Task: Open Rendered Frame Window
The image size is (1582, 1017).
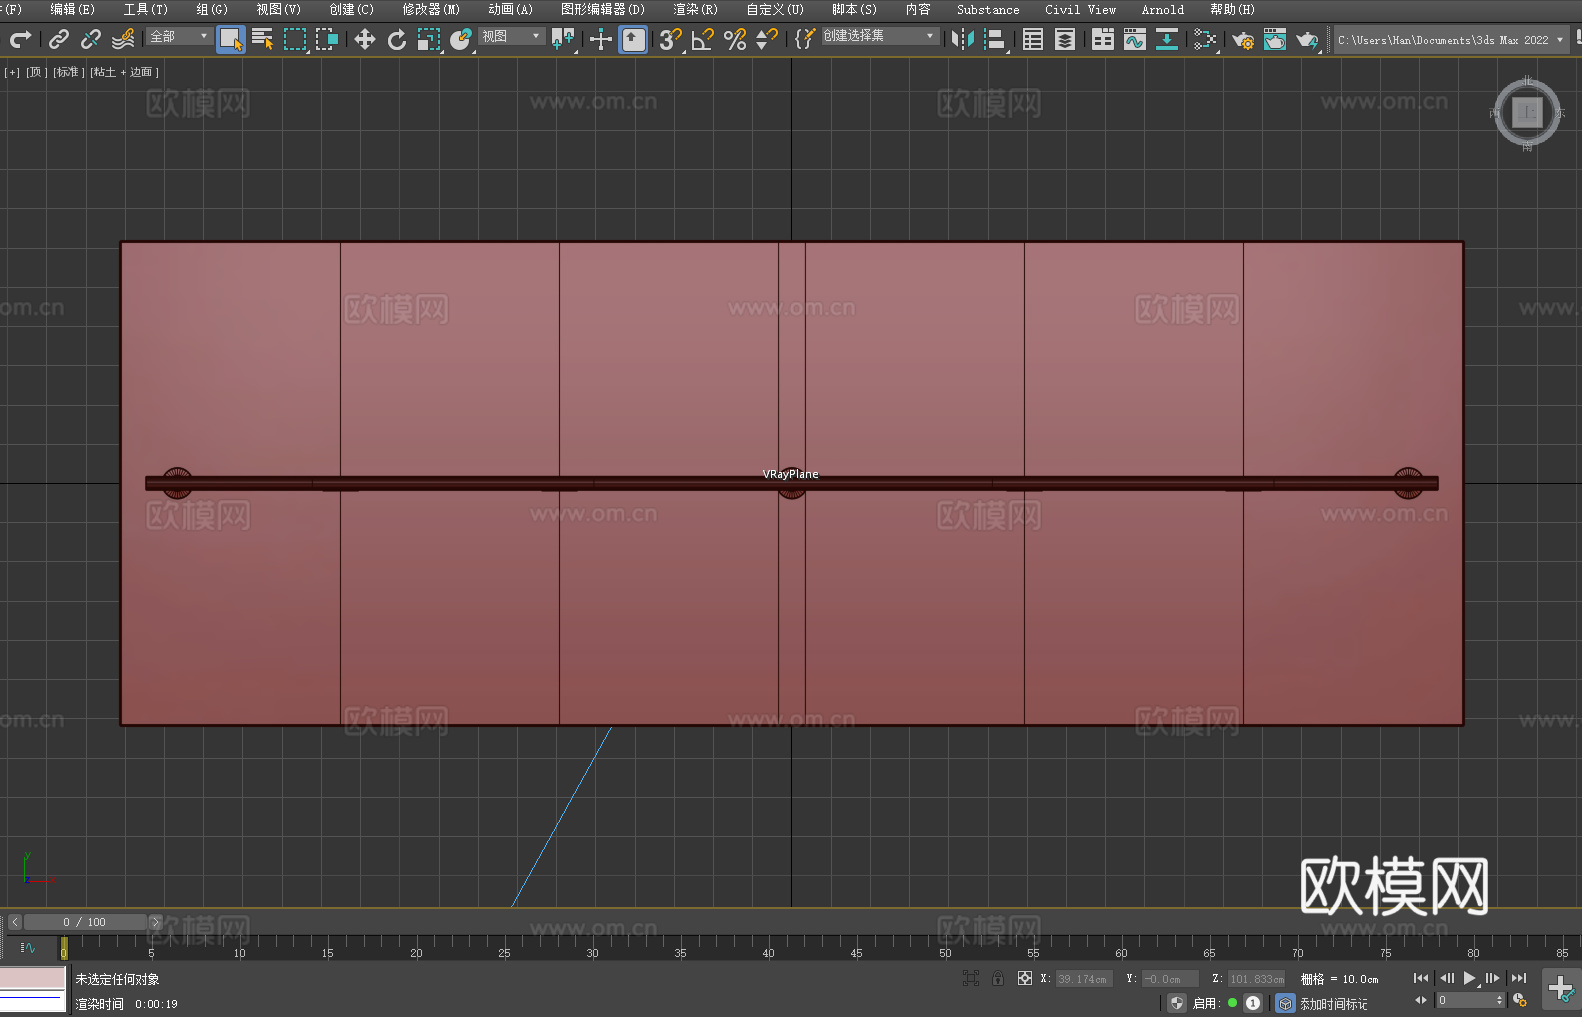Action: click(1275, 39)
